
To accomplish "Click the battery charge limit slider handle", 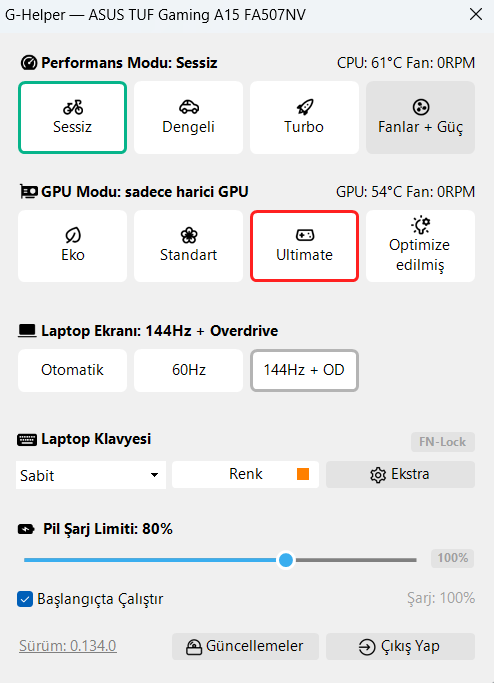I will click(x=286, y=560).
